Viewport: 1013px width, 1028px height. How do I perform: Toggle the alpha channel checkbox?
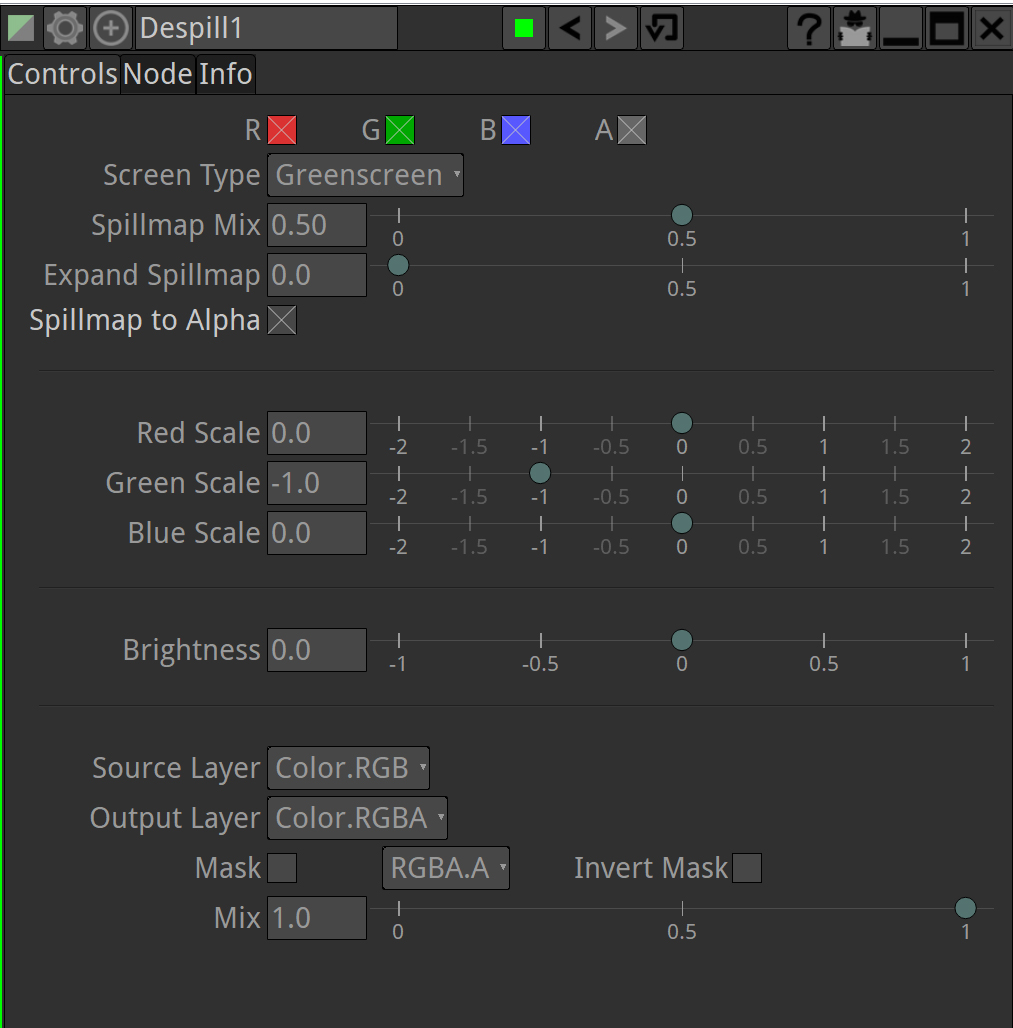coord(632,130)
